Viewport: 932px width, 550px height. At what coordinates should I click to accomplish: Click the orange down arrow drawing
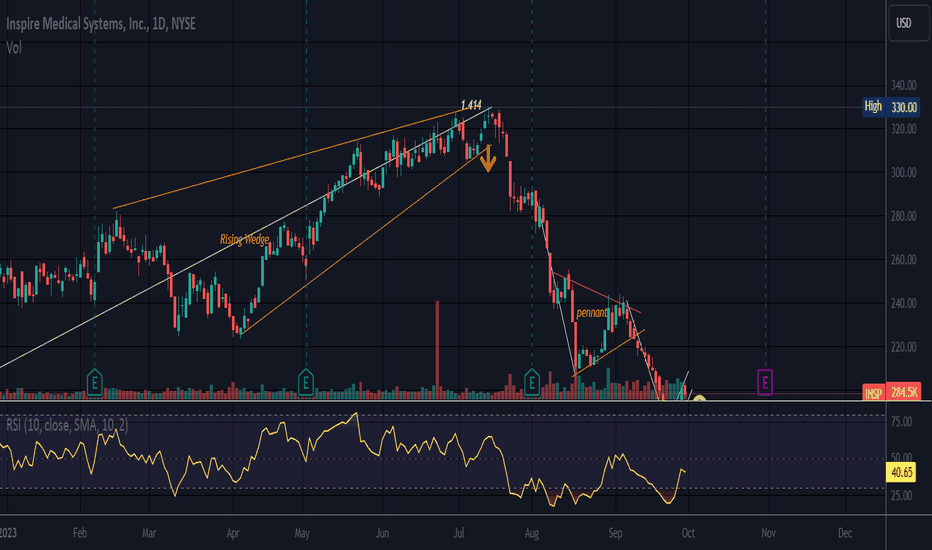tap(488, 158)
